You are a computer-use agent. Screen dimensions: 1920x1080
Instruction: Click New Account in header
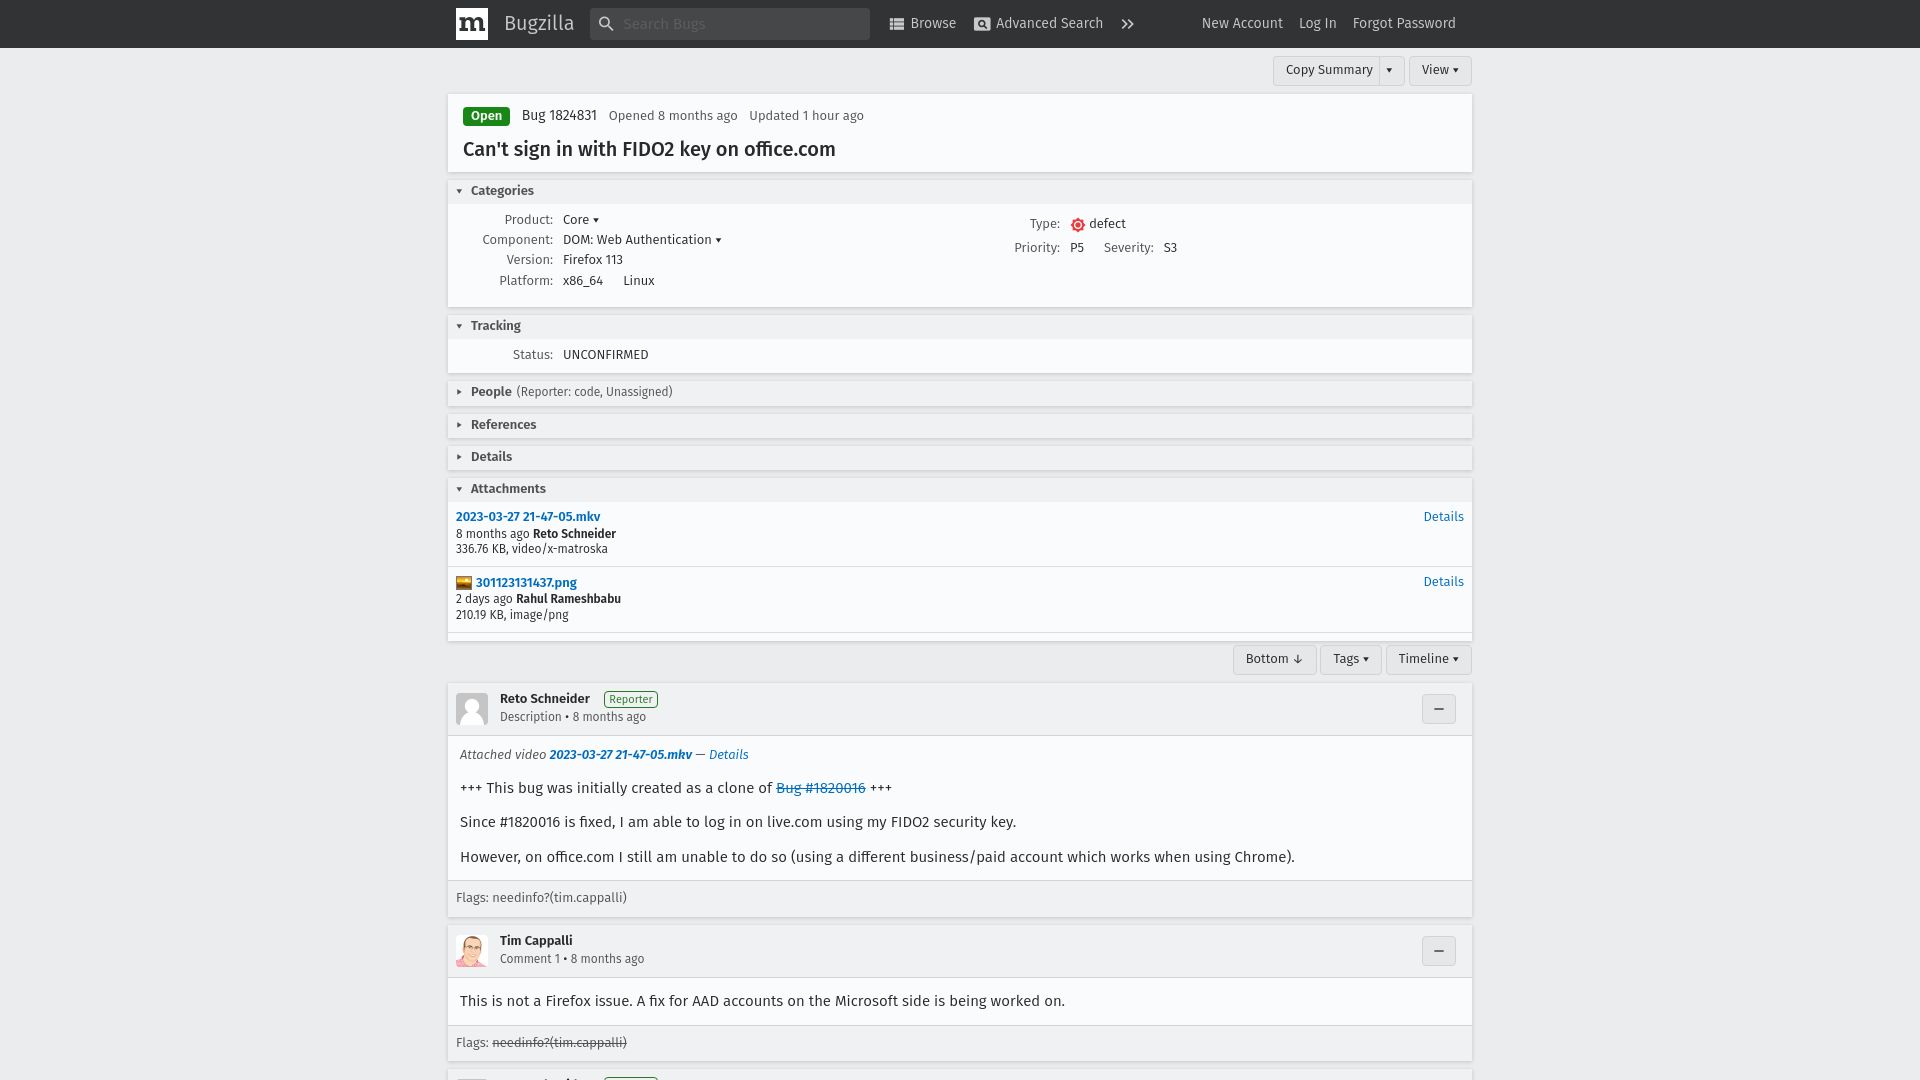(x=1242, y=24)
